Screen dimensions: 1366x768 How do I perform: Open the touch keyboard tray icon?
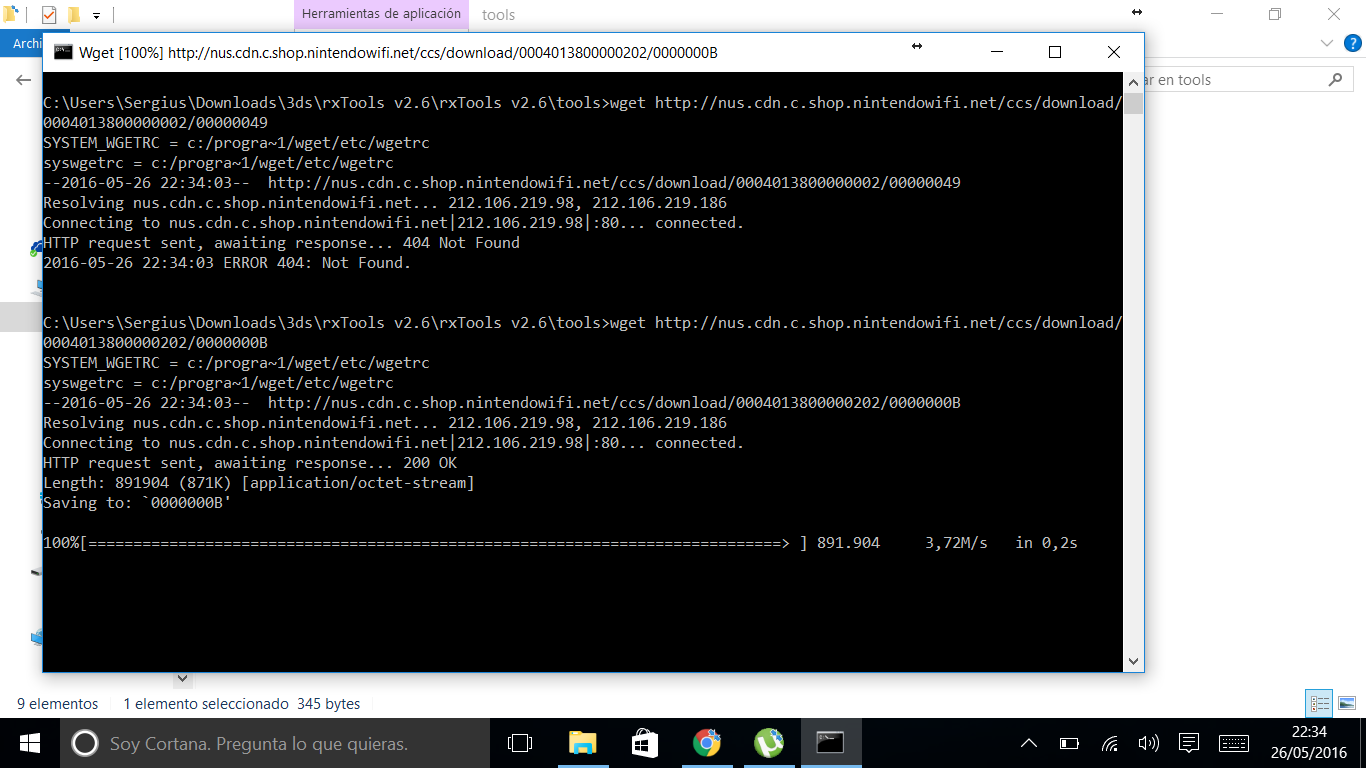[x=1234, y=743]
